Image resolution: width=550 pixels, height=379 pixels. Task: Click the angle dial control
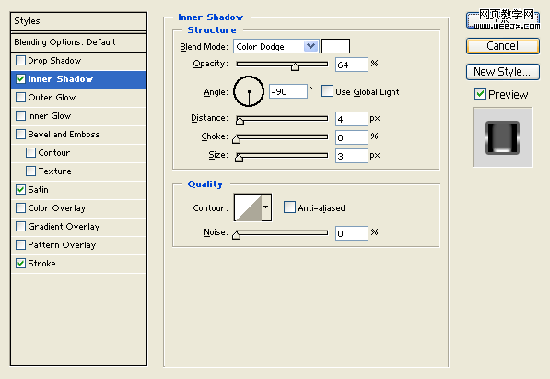tap(249, 92)
